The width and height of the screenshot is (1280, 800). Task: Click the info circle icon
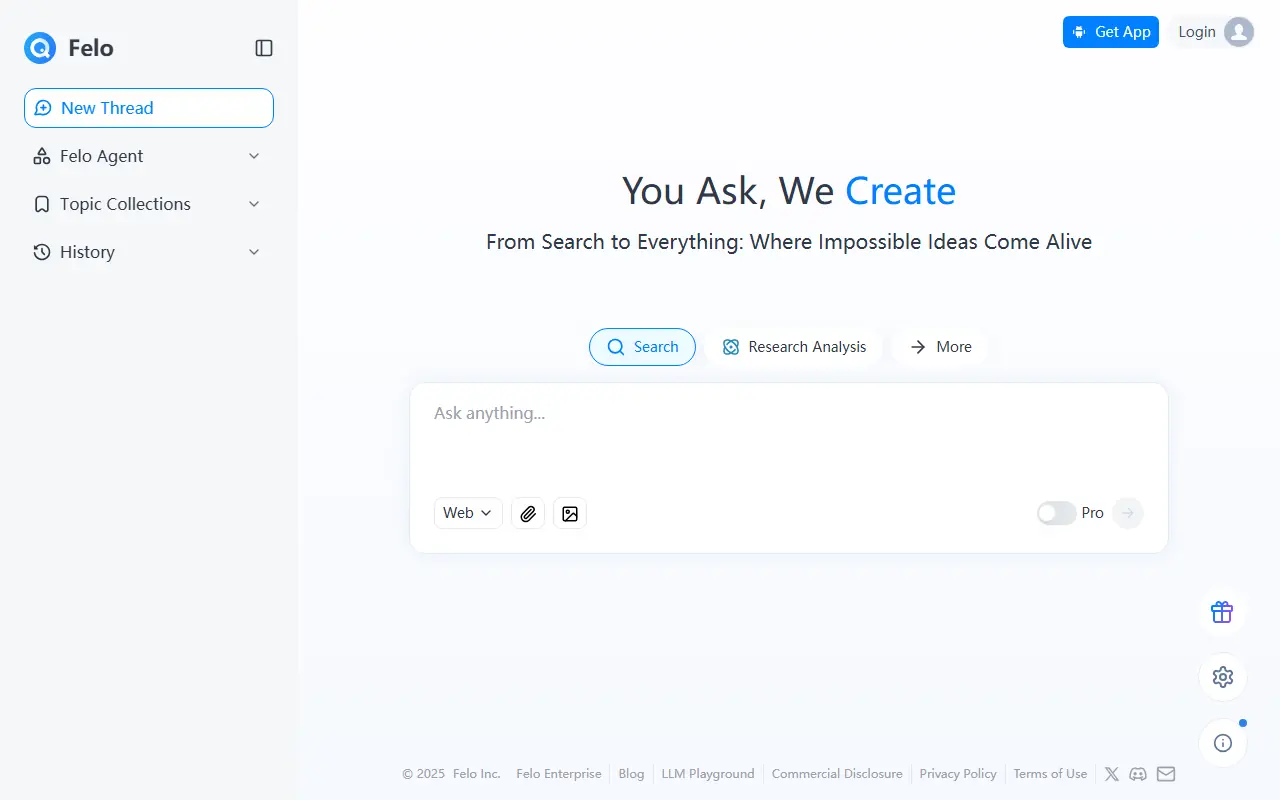1222,743
